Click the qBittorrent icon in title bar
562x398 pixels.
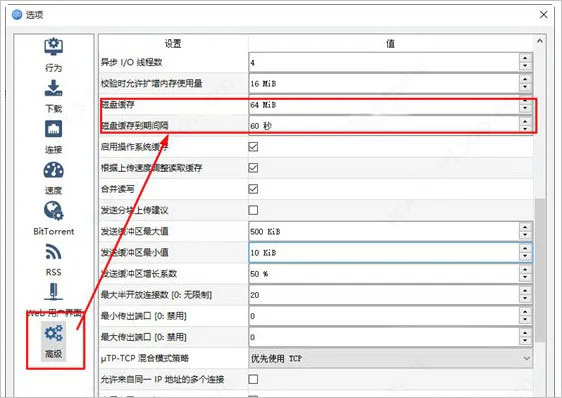tap(17, 14)
